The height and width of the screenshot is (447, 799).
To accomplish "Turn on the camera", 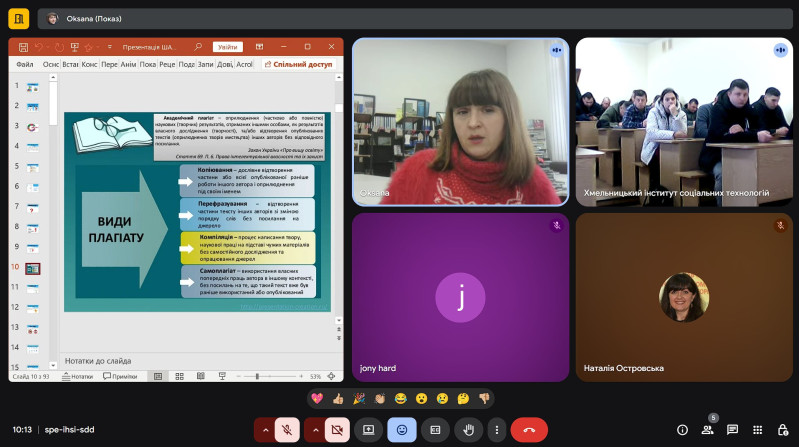I will pyautogui.click(x=337, y=429).
